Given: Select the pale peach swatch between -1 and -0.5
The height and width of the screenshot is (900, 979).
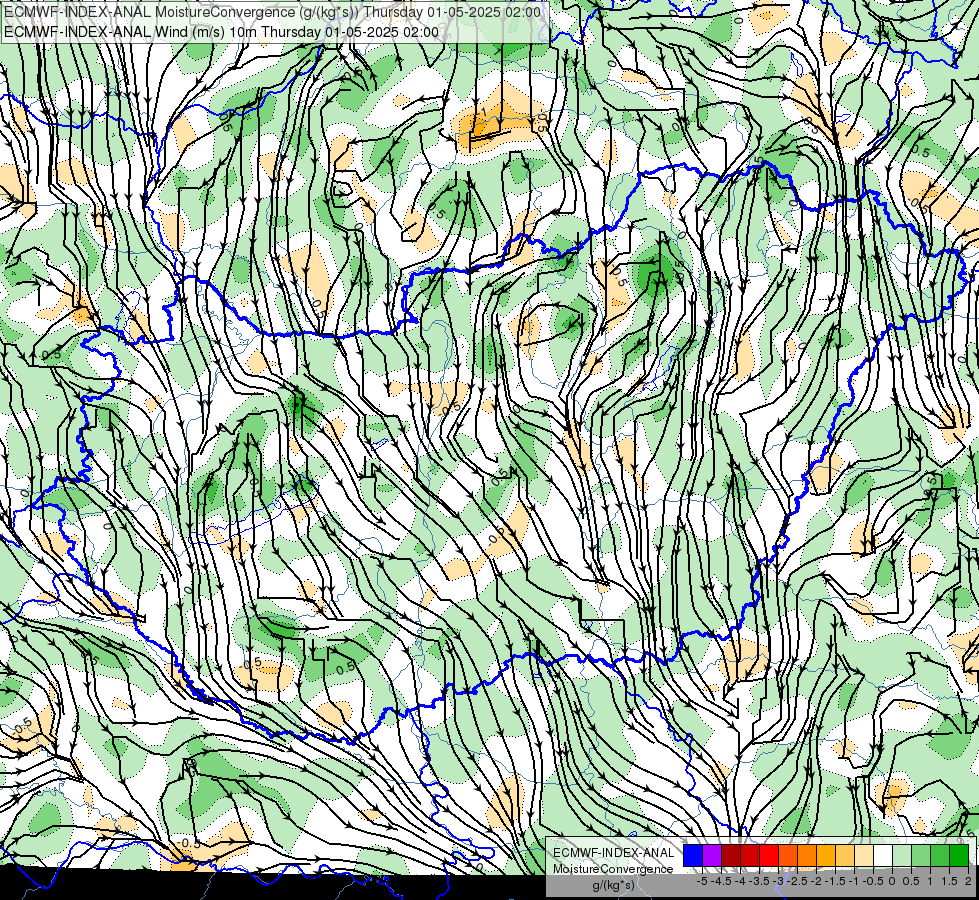Looking at the screenshot, I should click(863, 856).
